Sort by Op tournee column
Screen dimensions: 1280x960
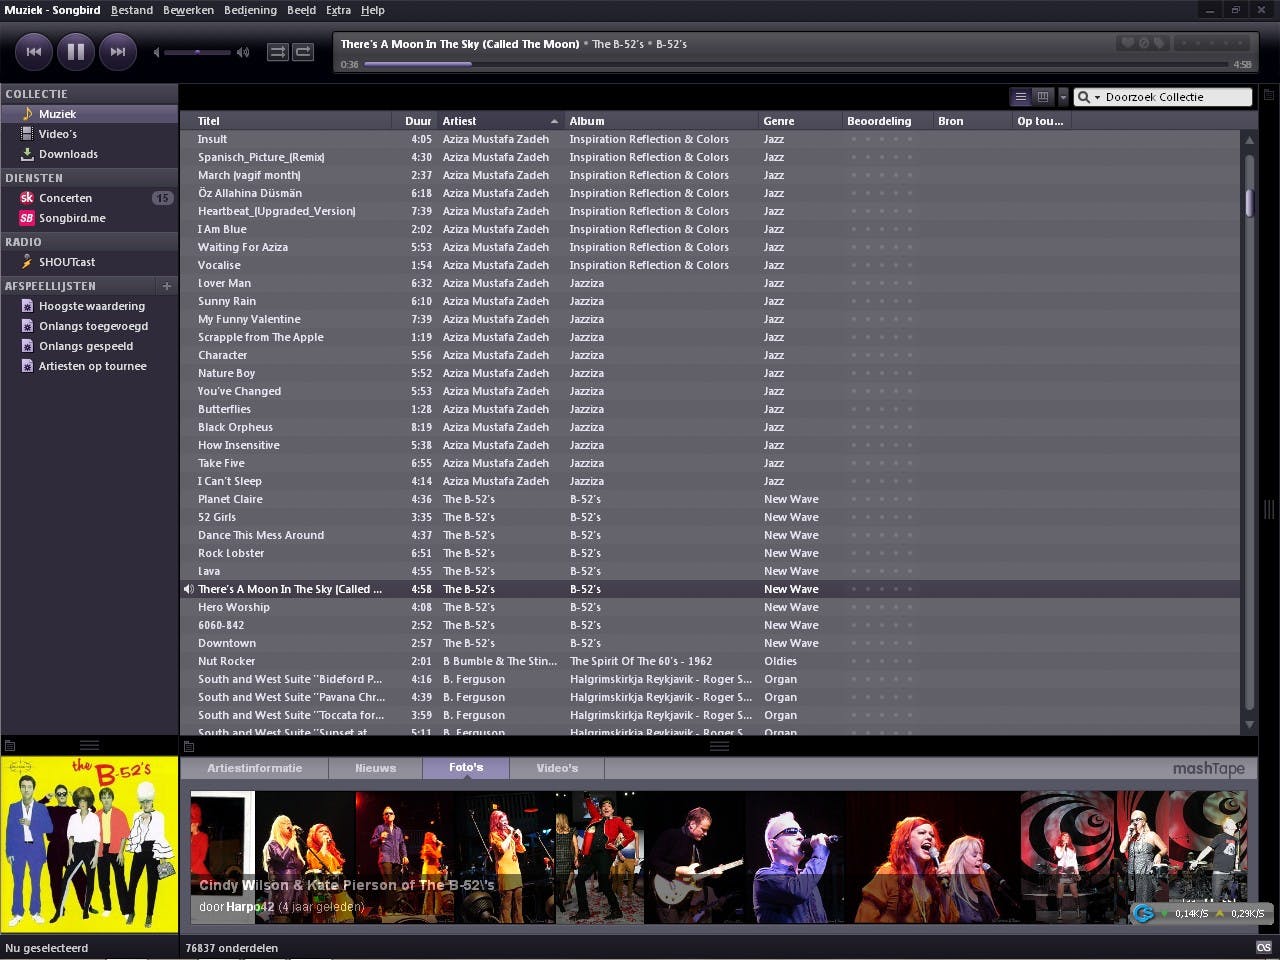(1041, 121)
